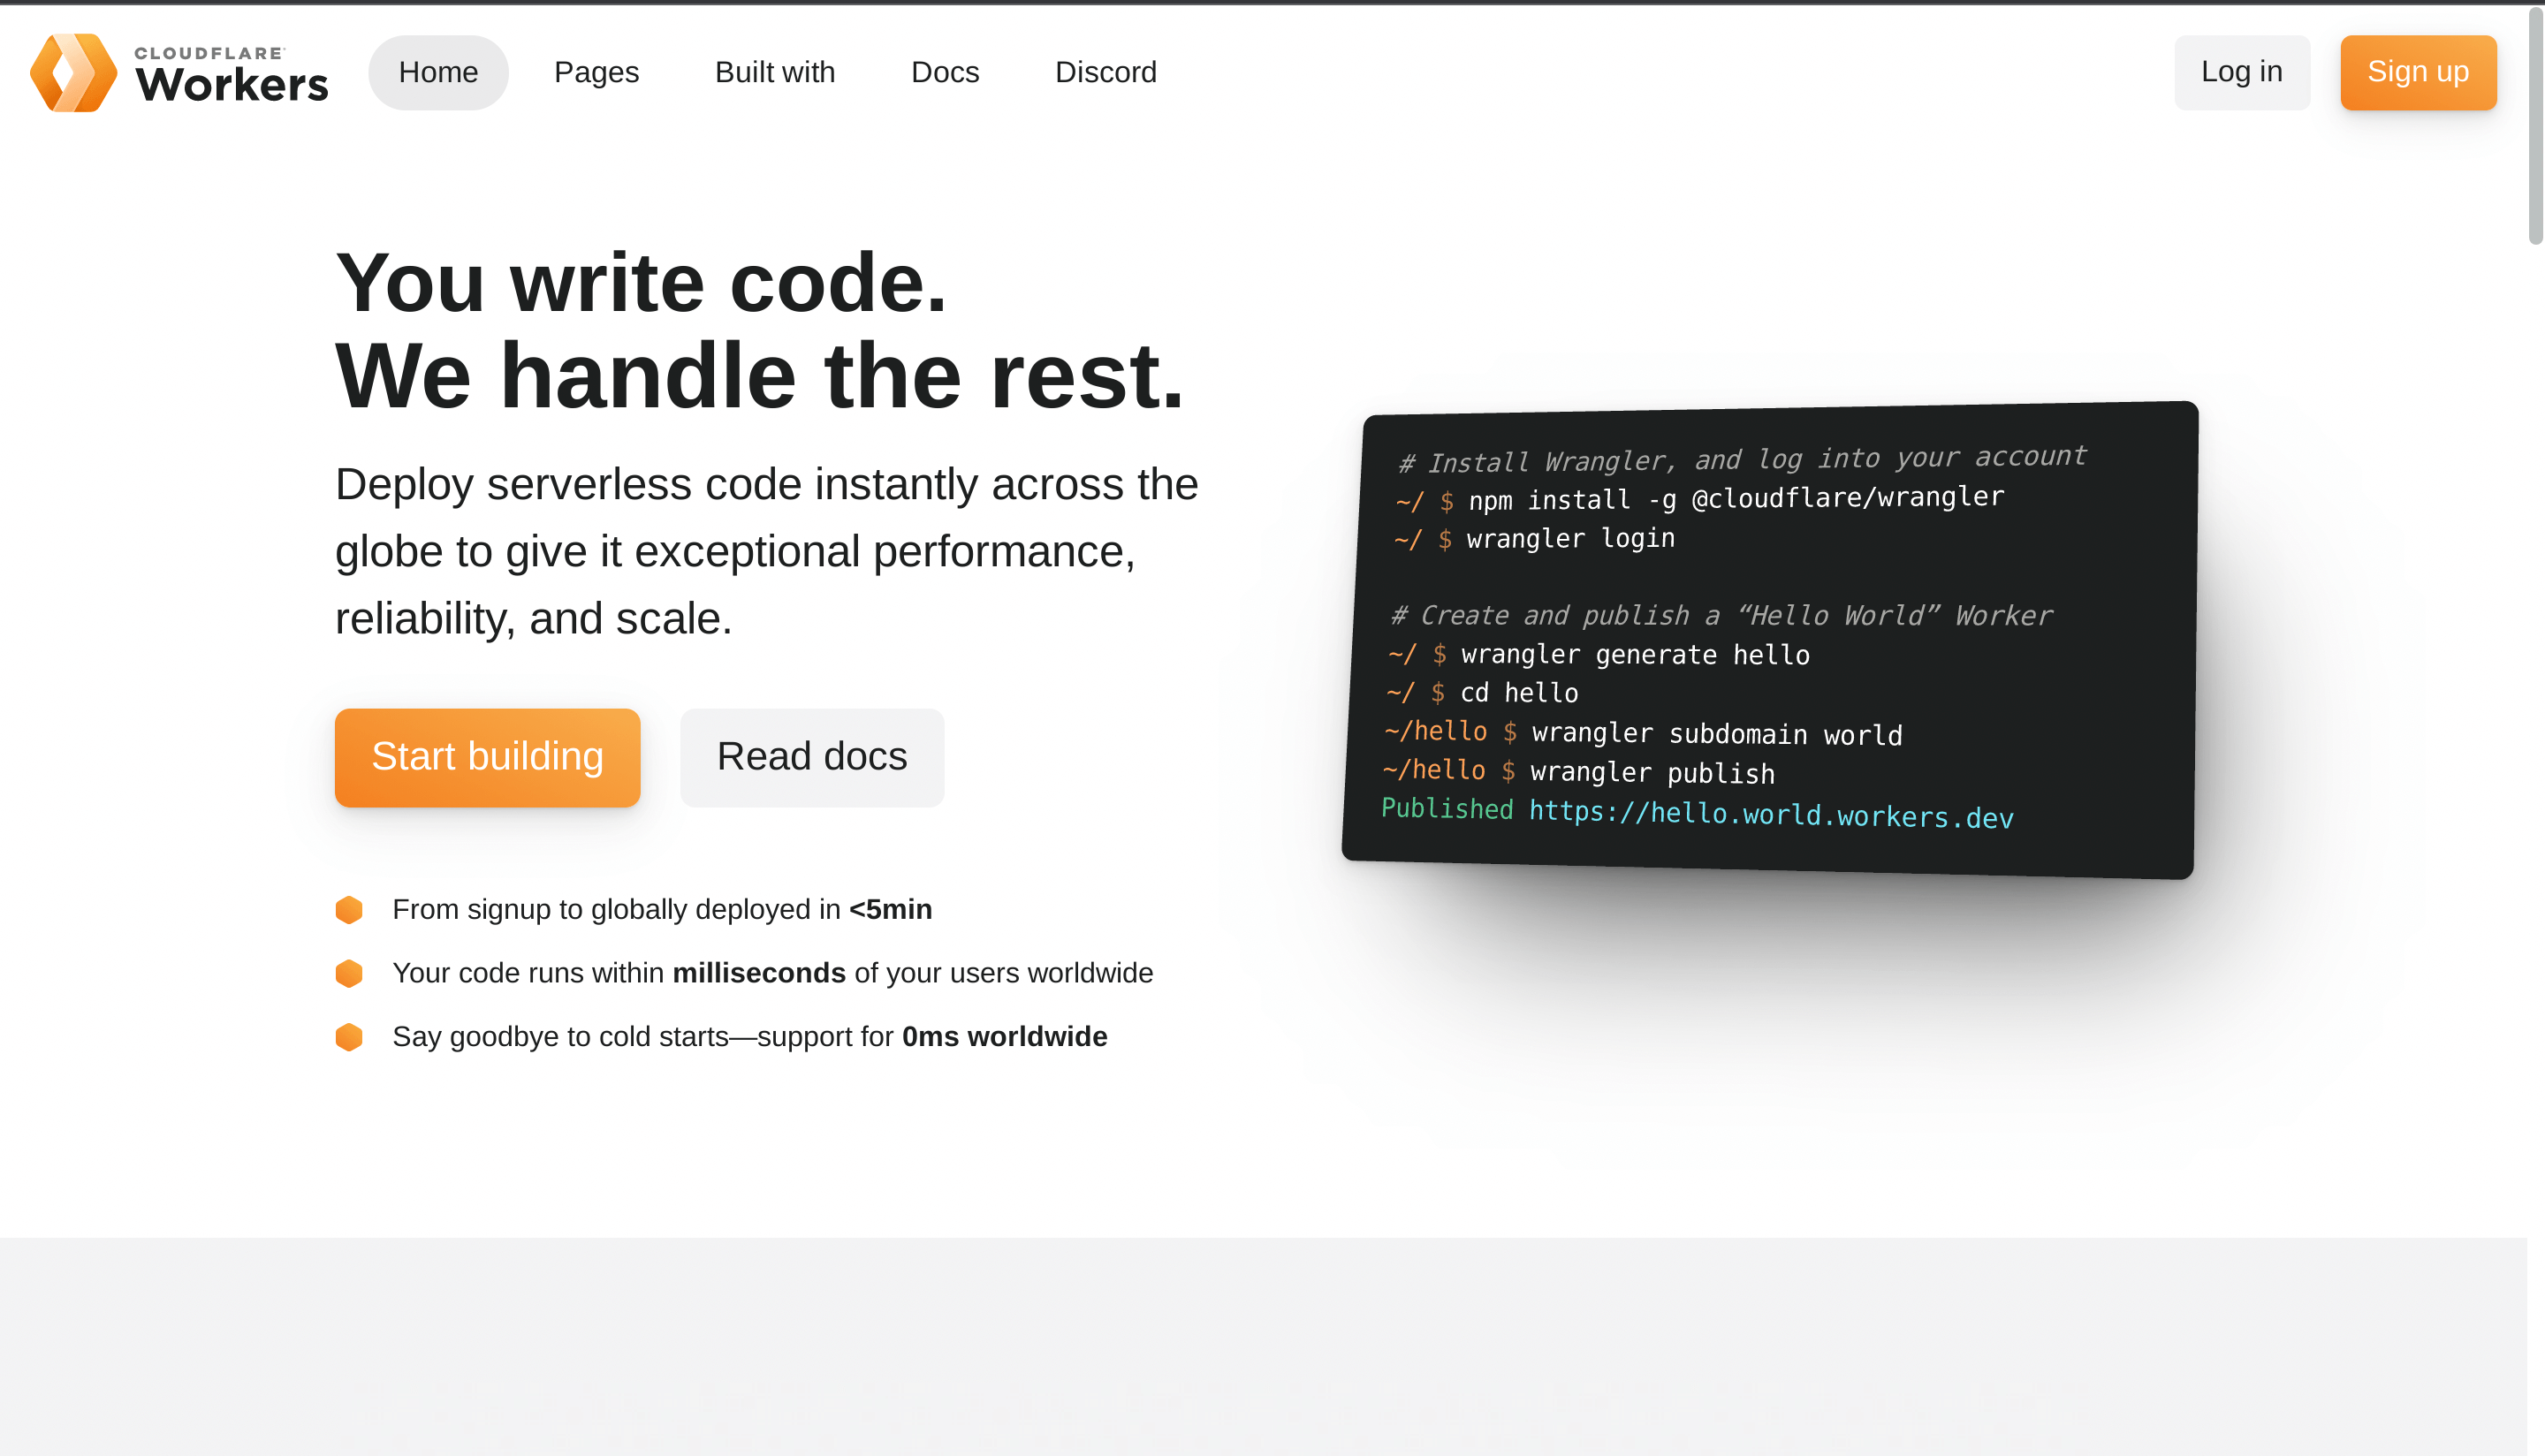2545x1456 pixels.
Task: Click the Sign up button
Action: click(x=2418, y=72)
